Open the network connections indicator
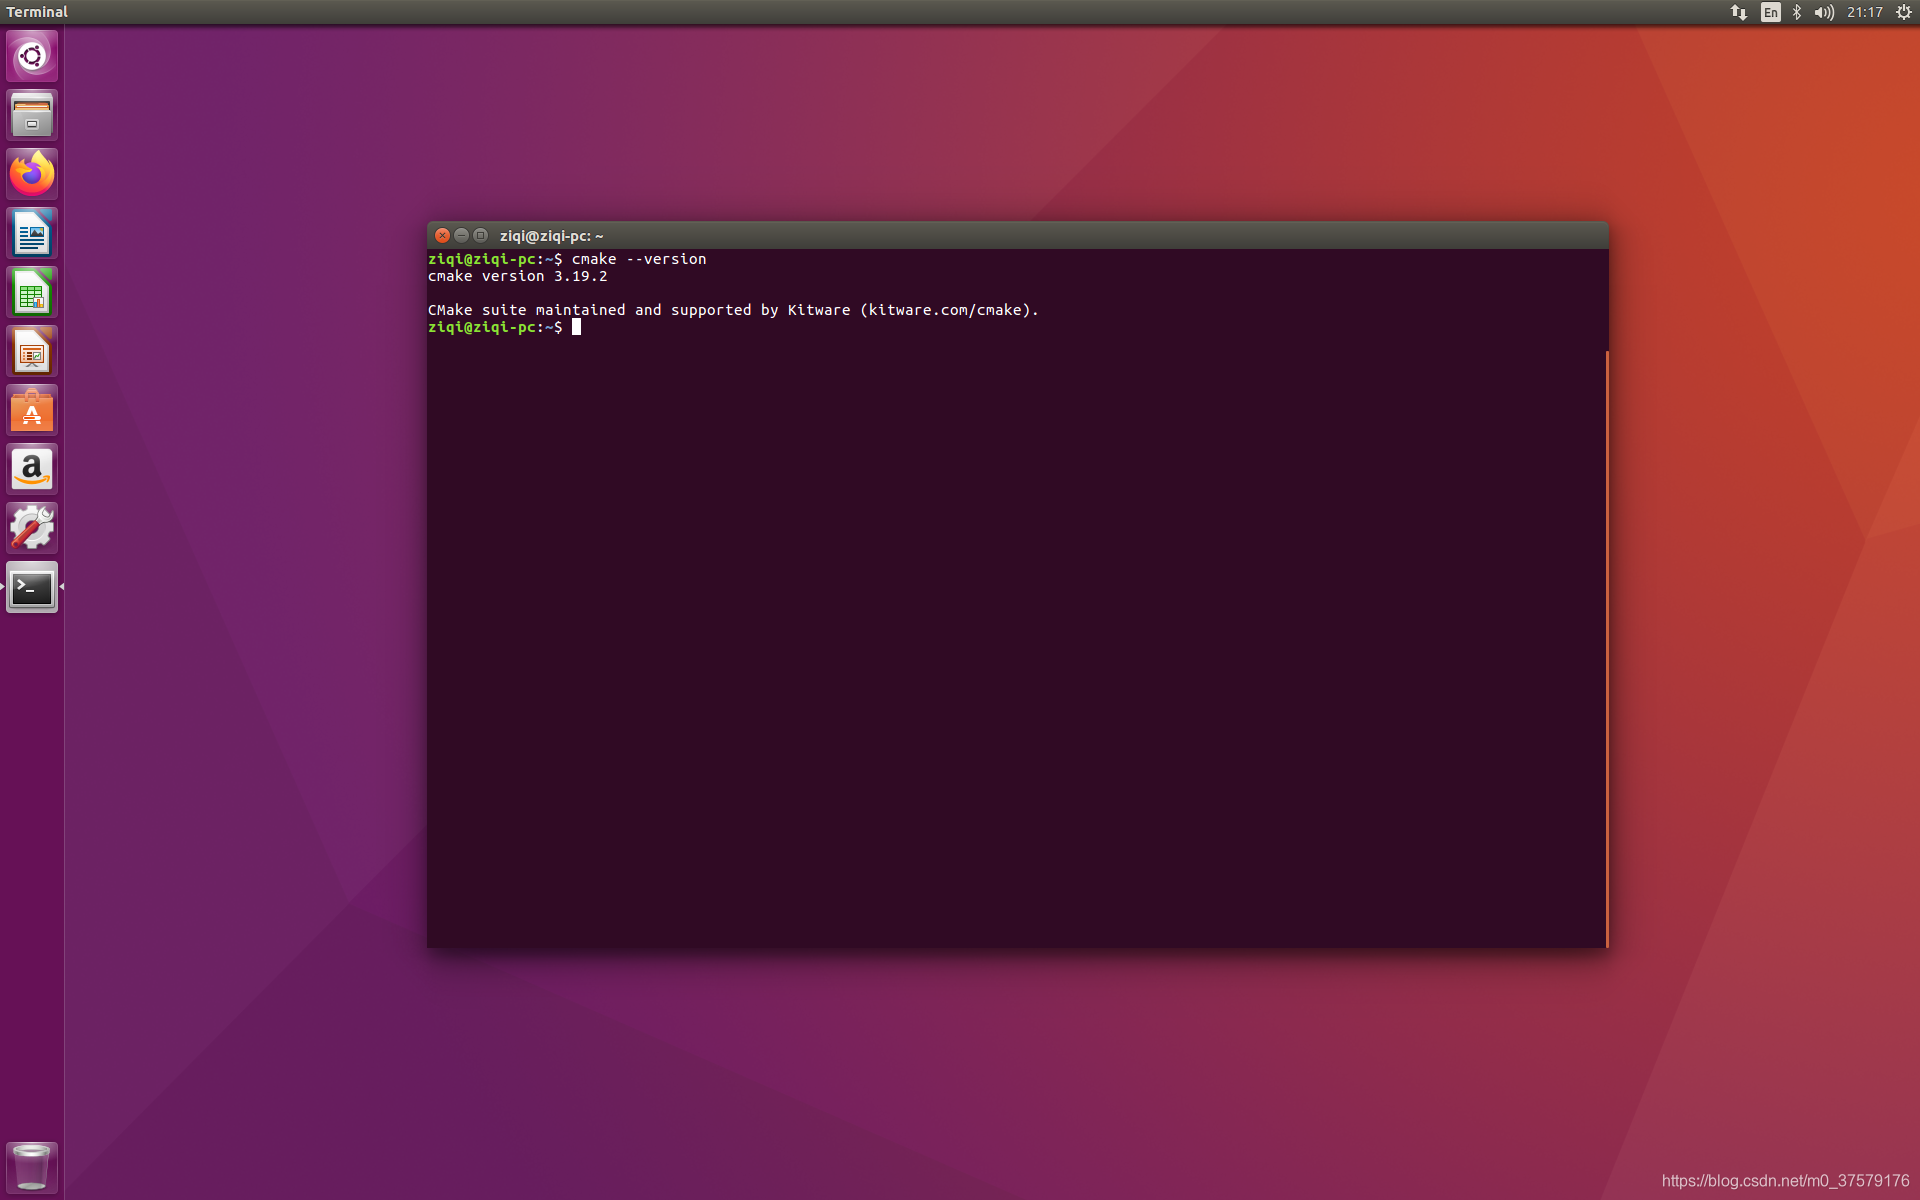Viewport: 1920px width, 1200px height. tap(1739, 12)
